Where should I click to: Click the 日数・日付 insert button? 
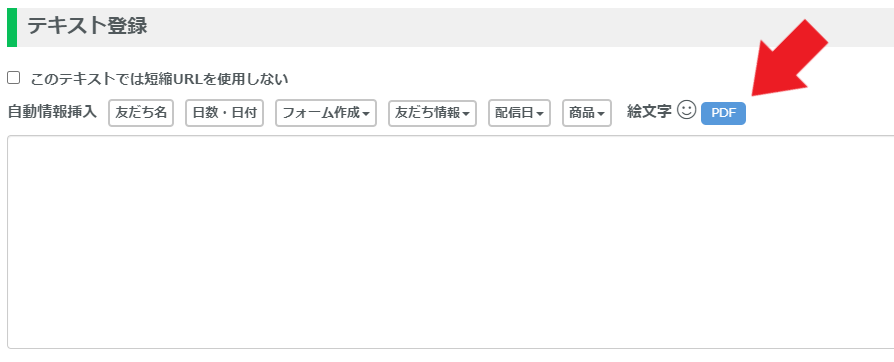point(225,113)
